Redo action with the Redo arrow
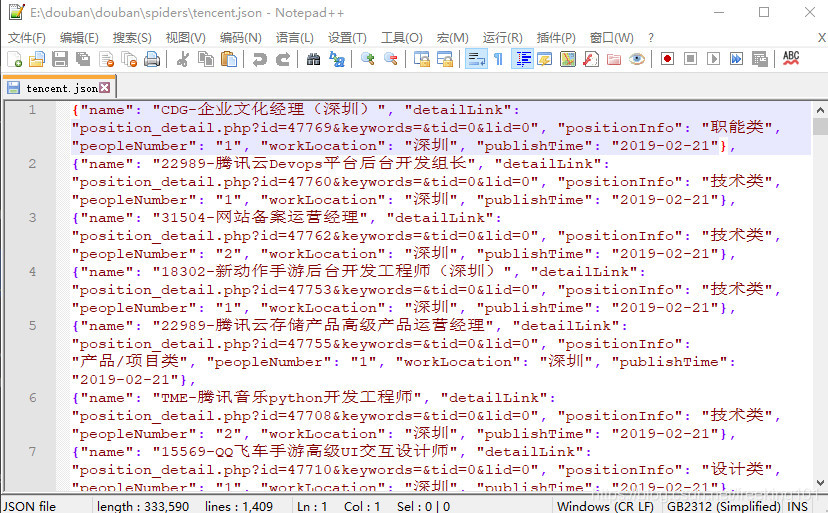 [x=283, y=59]
